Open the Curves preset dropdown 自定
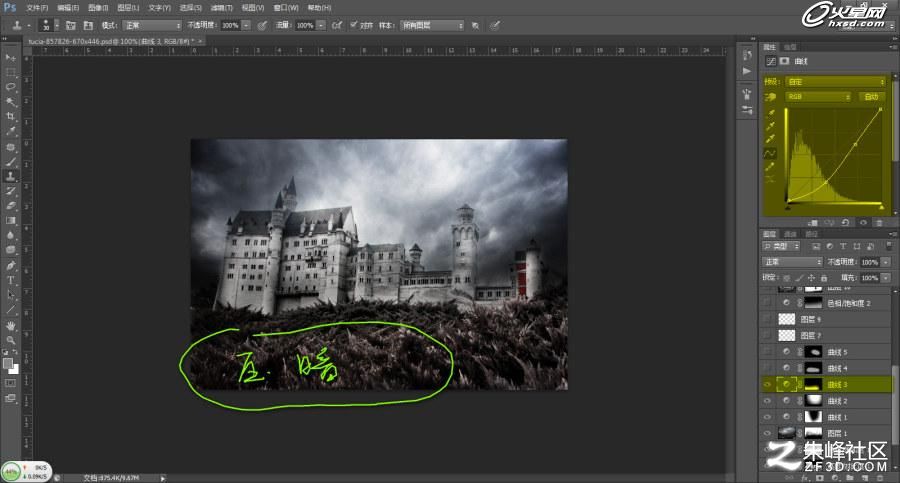Image resolution: width=900 pixels, height=483 pixels. 835,82
